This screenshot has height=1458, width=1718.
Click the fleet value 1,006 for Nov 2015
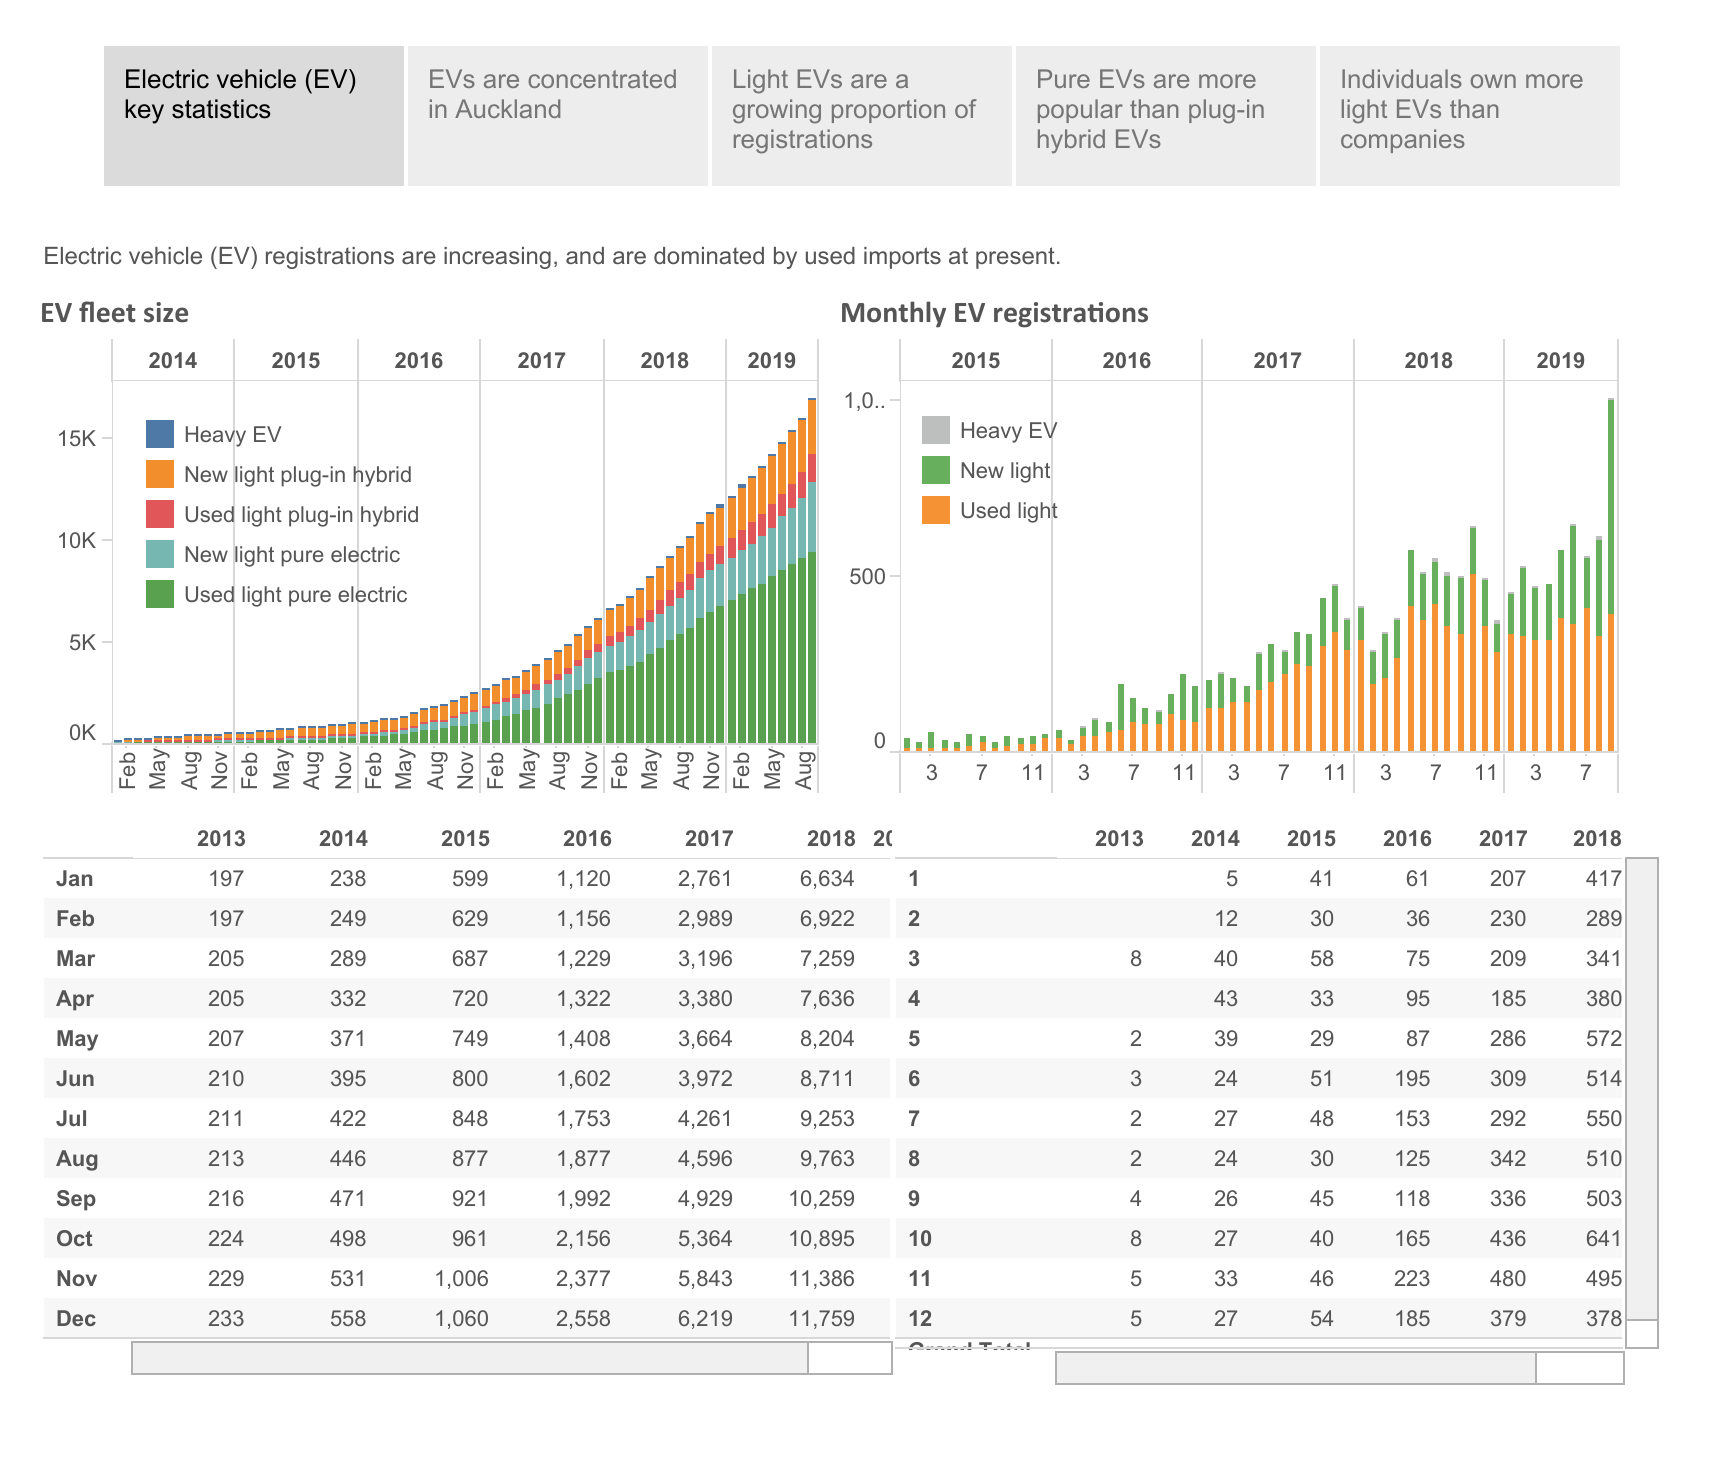462,1279
